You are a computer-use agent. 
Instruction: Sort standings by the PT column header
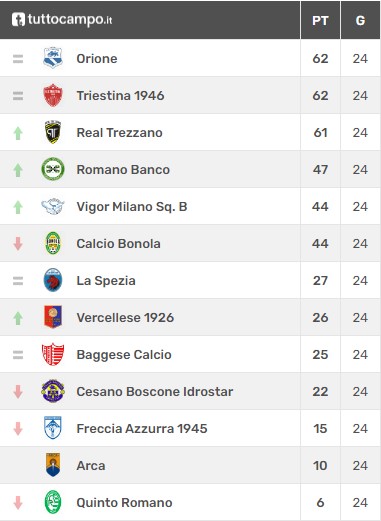click(x=320, y=21)
